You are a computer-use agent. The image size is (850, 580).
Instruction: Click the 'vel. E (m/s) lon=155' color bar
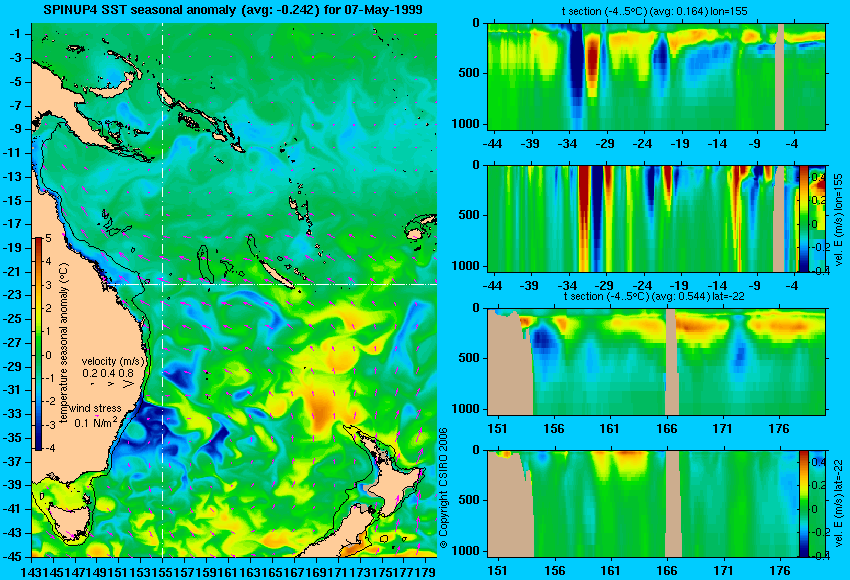tap(804, 219)
